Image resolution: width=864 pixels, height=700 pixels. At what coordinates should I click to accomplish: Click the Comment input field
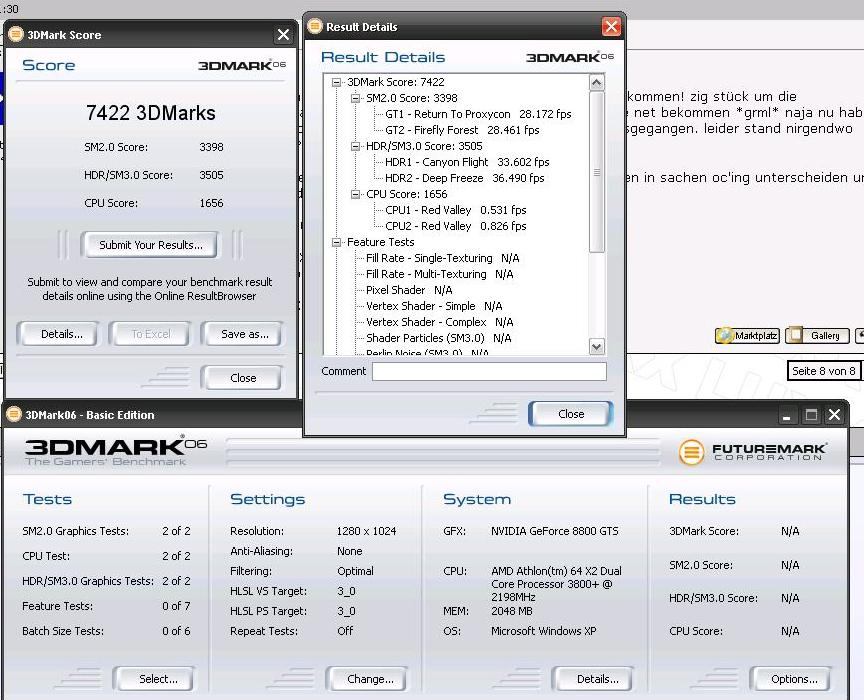point(489,371)
